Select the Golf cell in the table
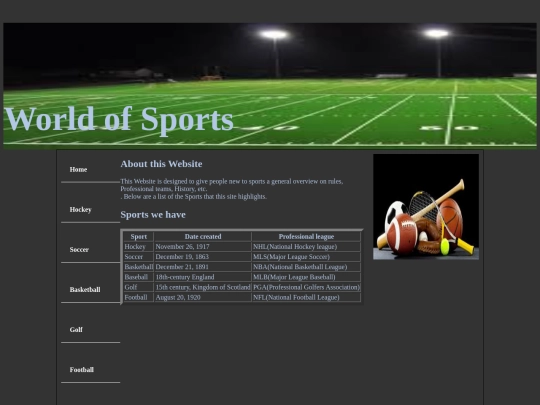Screen dimensions: 540x405 (x=139, y=287)
